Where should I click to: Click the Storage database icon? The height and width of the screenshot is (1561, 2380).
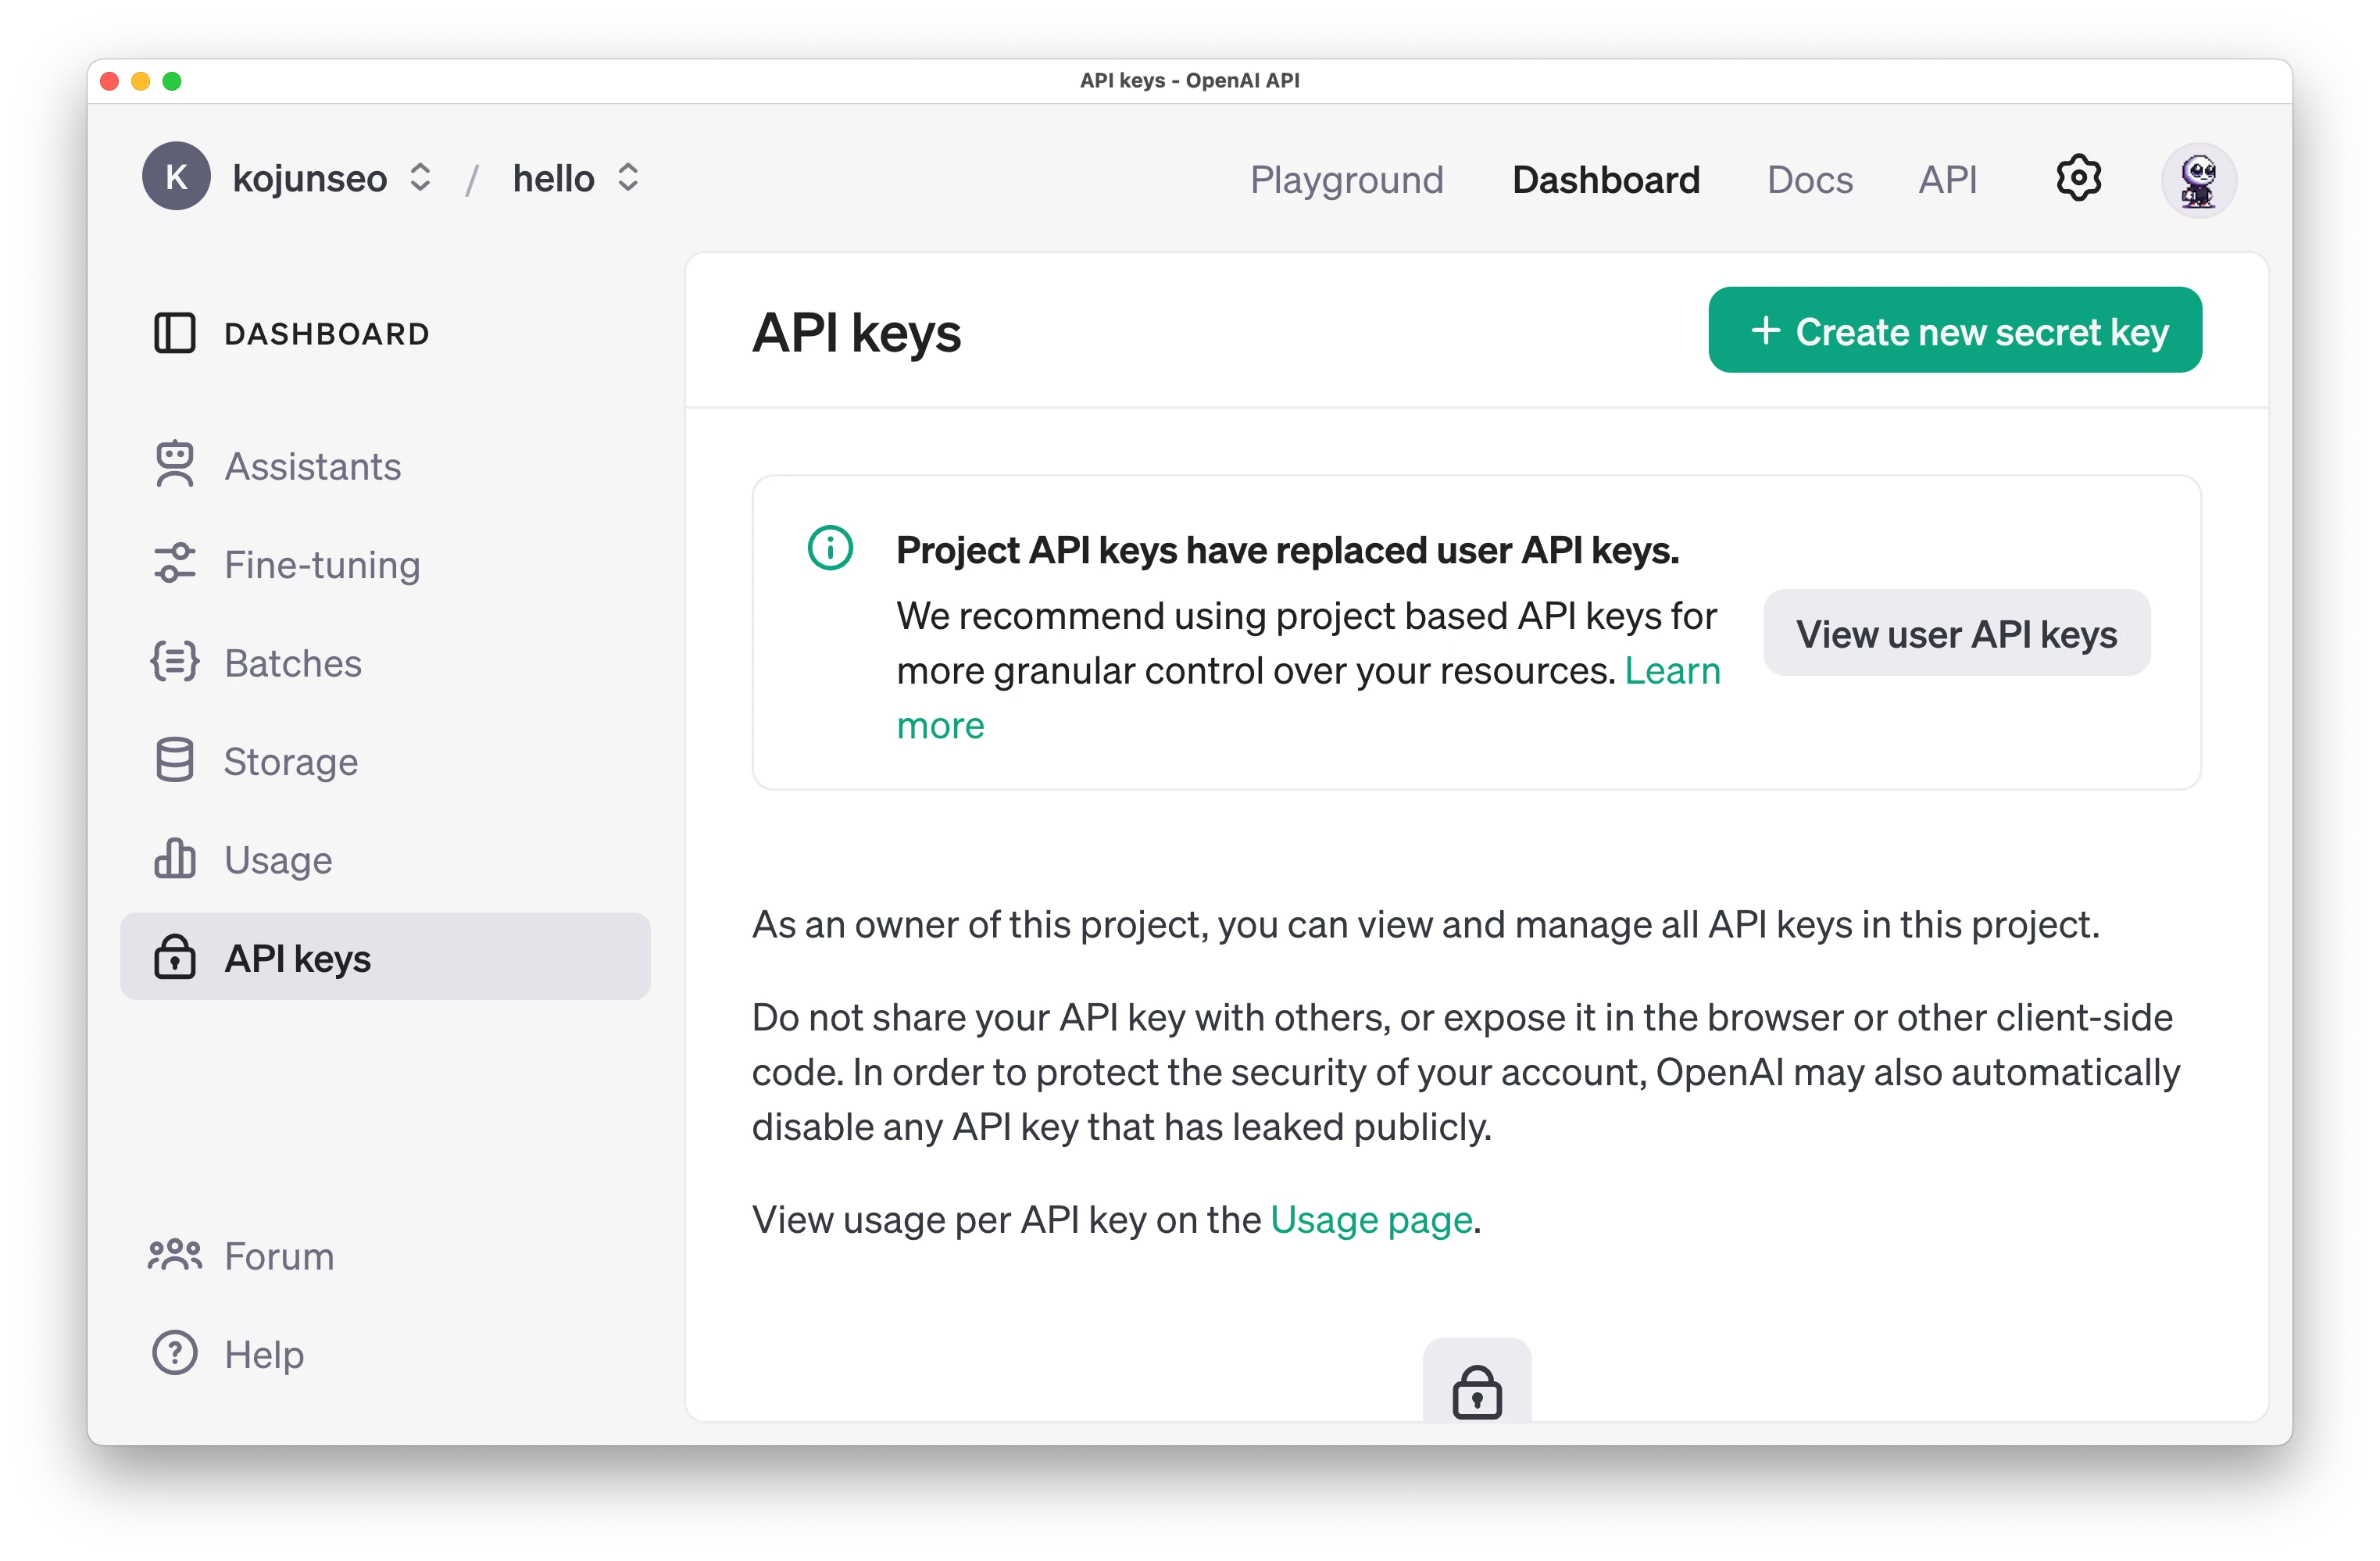[x=174, y=760]
